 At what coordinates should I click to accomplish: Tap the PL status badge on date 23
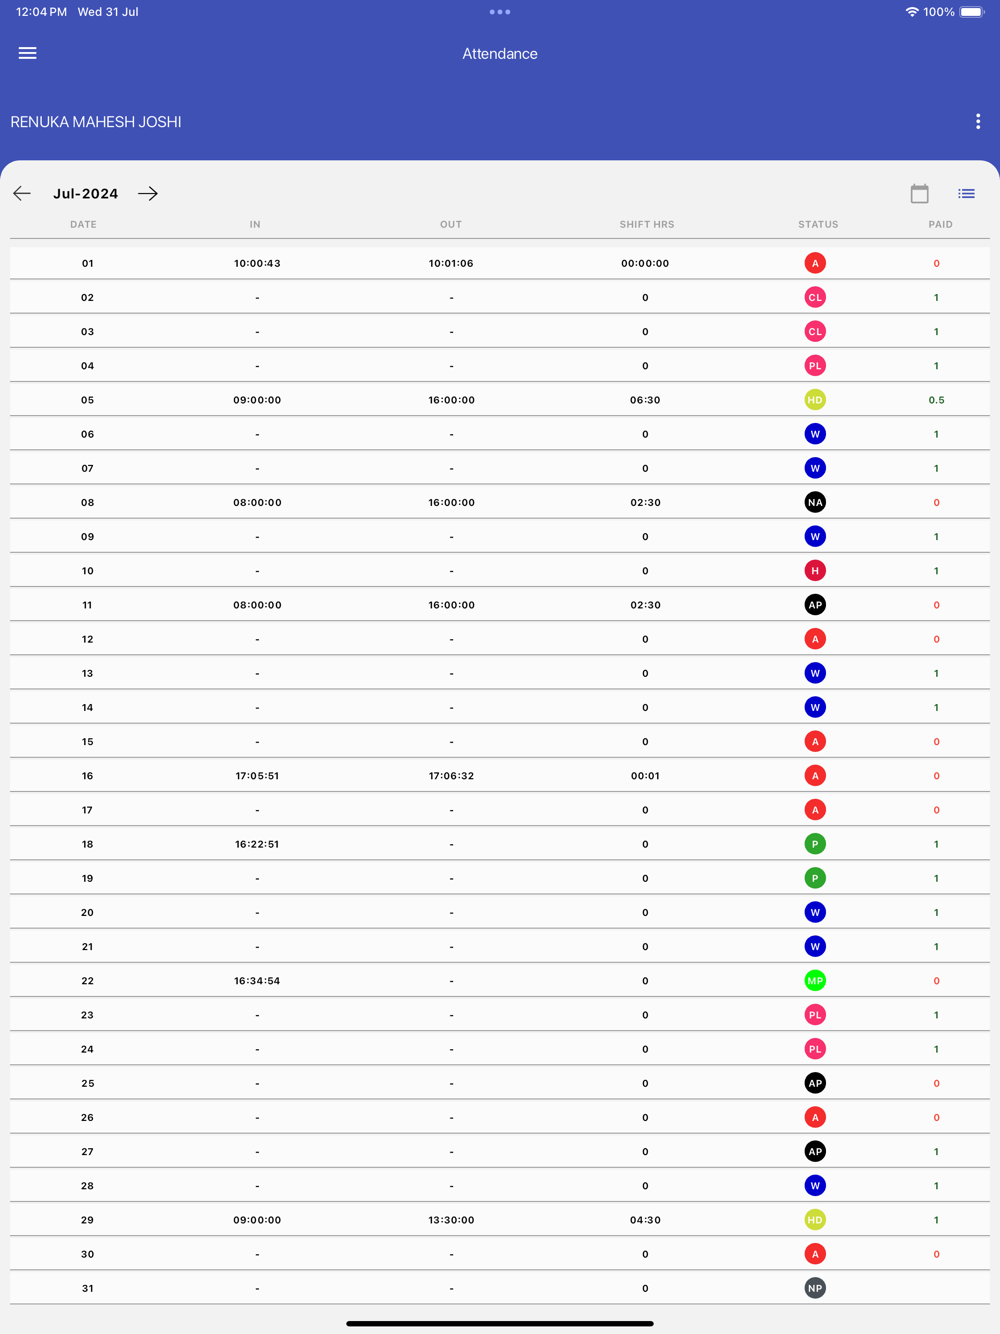(815, 1015)
